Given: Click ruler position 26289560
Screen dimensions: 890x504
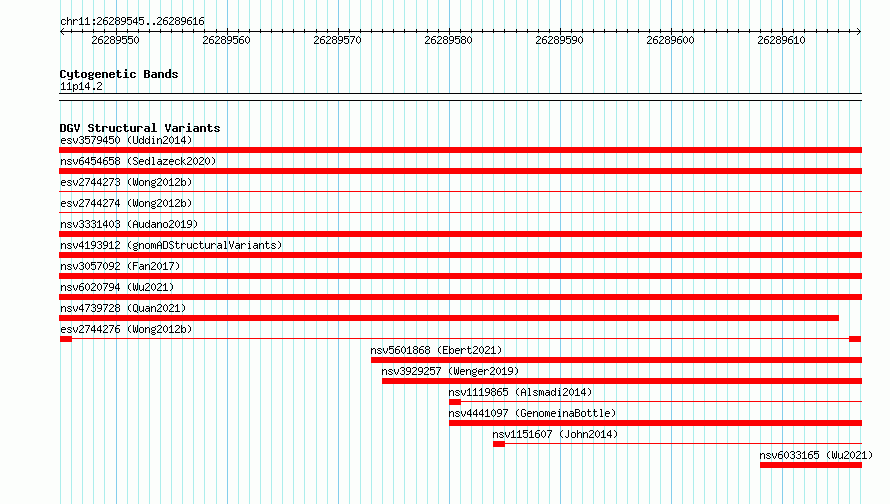Looking at the screenshot, I should [226, 40].
